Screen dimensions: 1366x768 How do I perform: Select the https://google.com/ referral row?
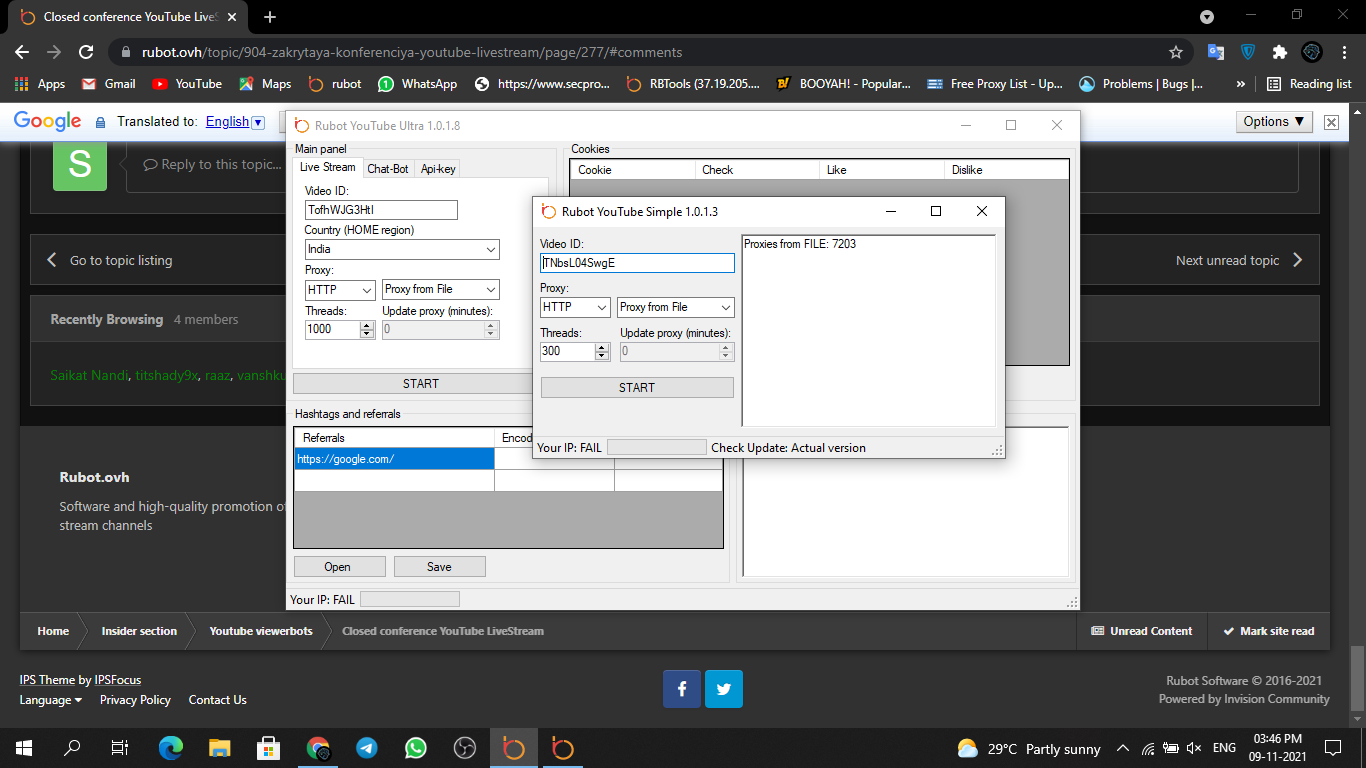pos(394,459)
